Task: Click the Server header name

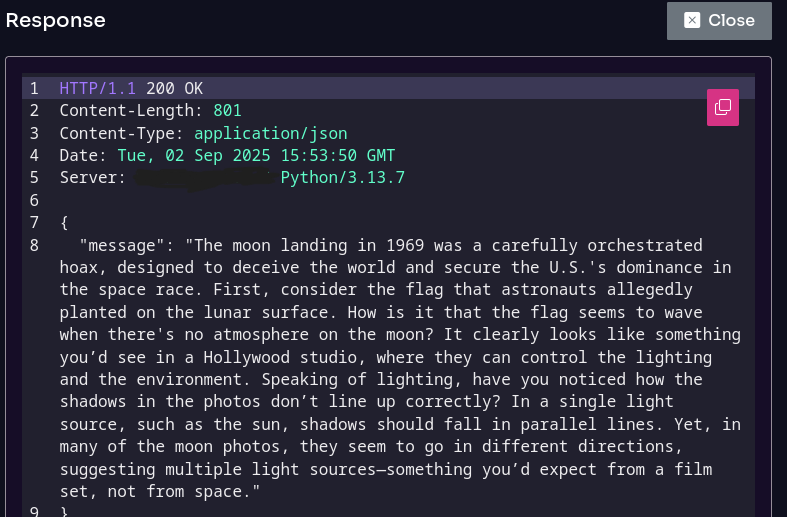Action: pyautogui.click(x=88, y=178)
